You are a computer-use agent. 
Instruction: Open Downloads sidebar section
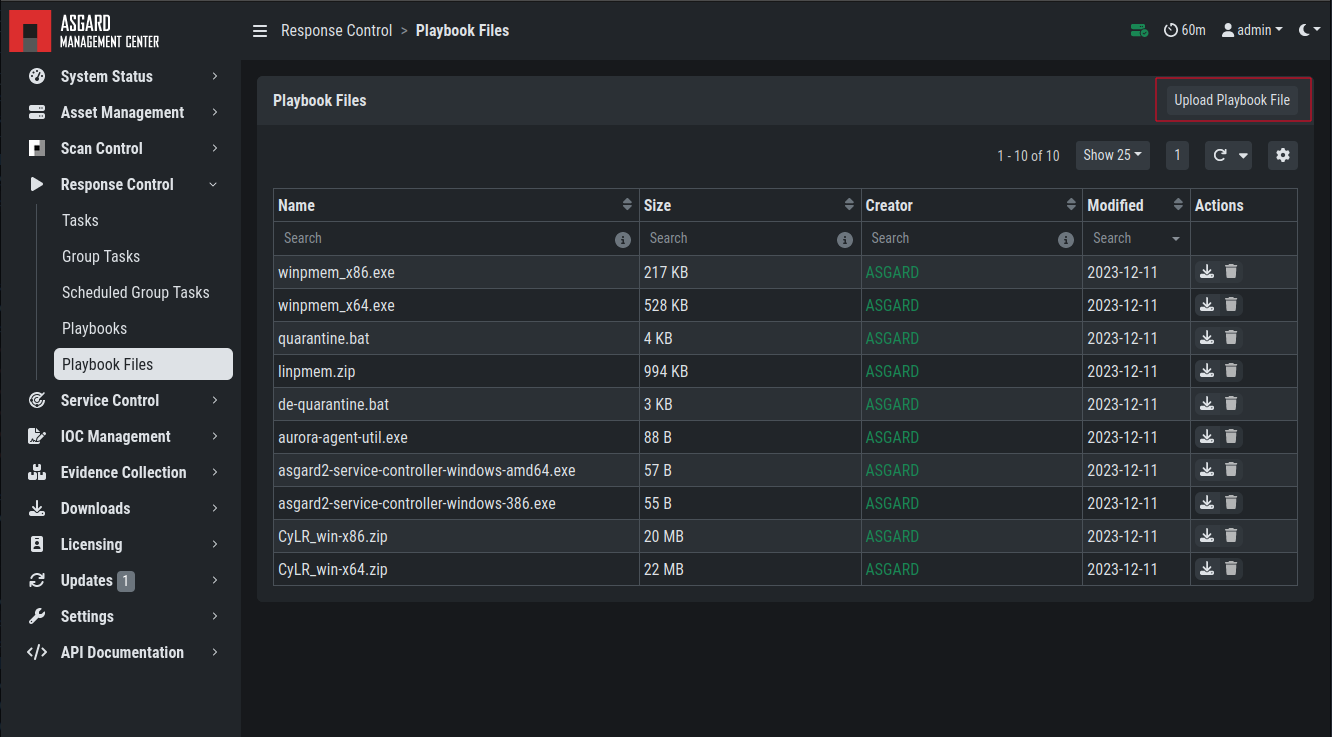pyautogui.click(x=121, y=508)
